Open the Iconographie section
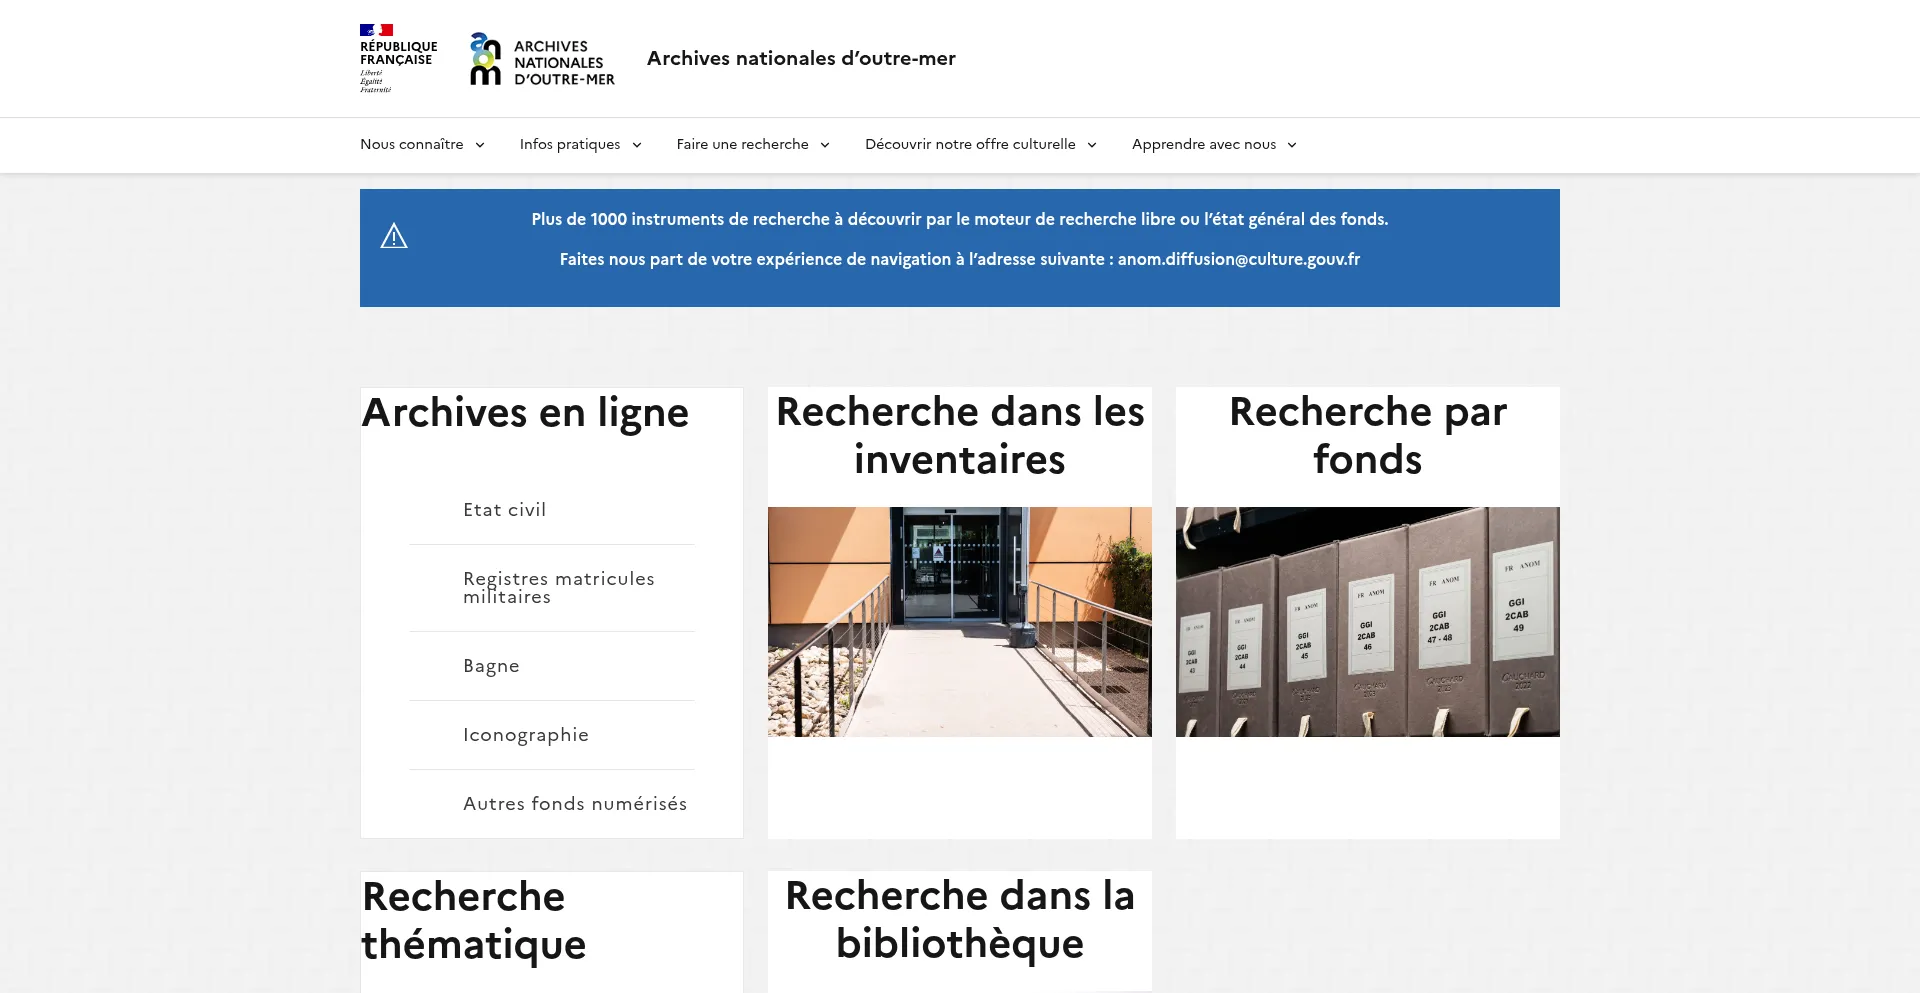The width and height of the screenshot is (1920, 993). pyautogui.click(x=525, y=735)
